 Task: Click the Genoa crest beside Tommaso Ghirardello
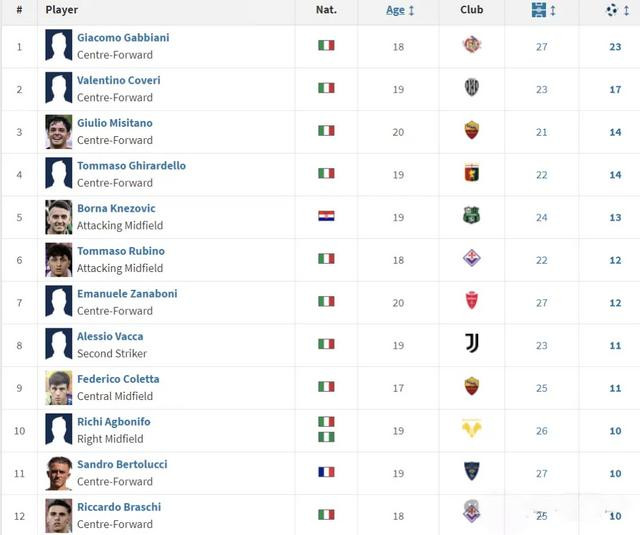pyautogui.click(x=471, y=173)
